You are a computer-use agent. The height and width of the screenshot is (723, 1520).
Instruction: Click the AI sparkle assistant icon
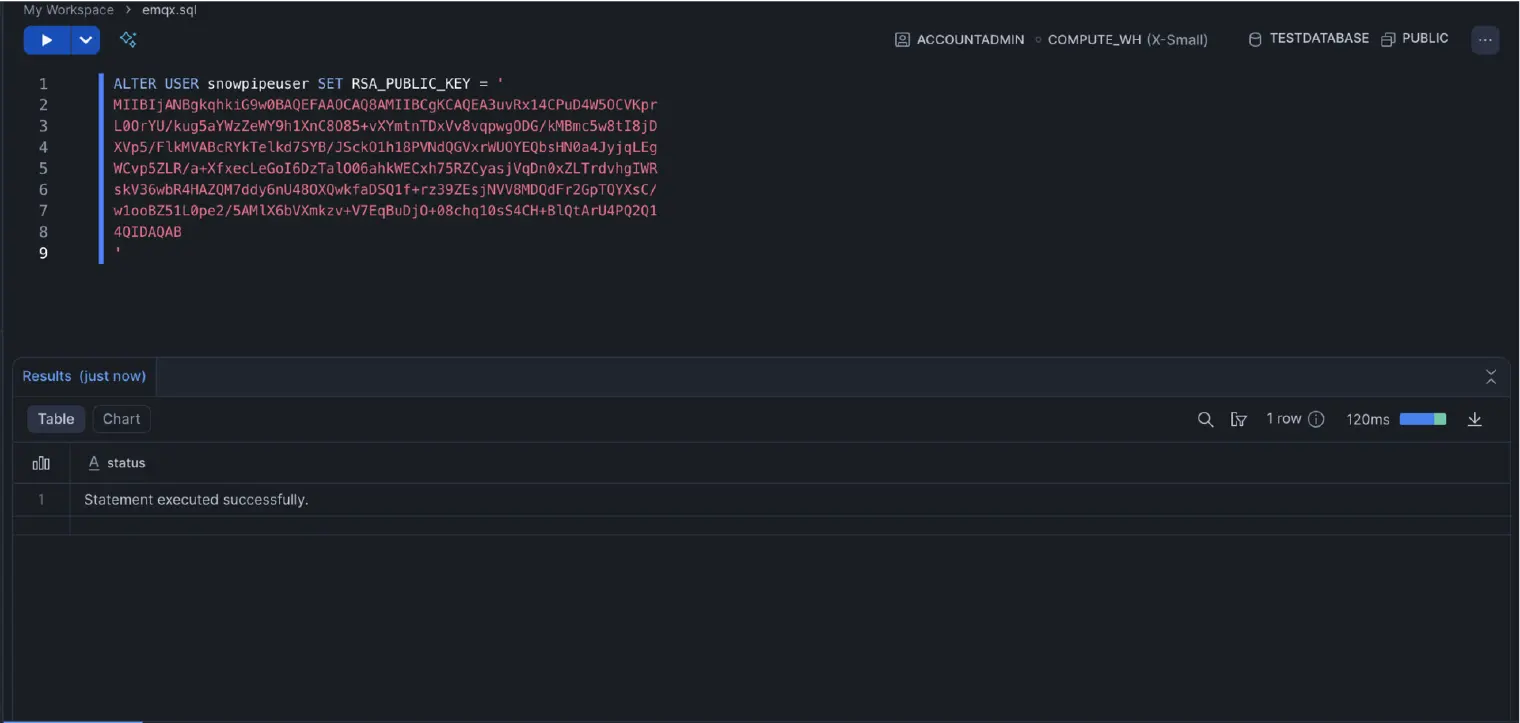(128, 40)
